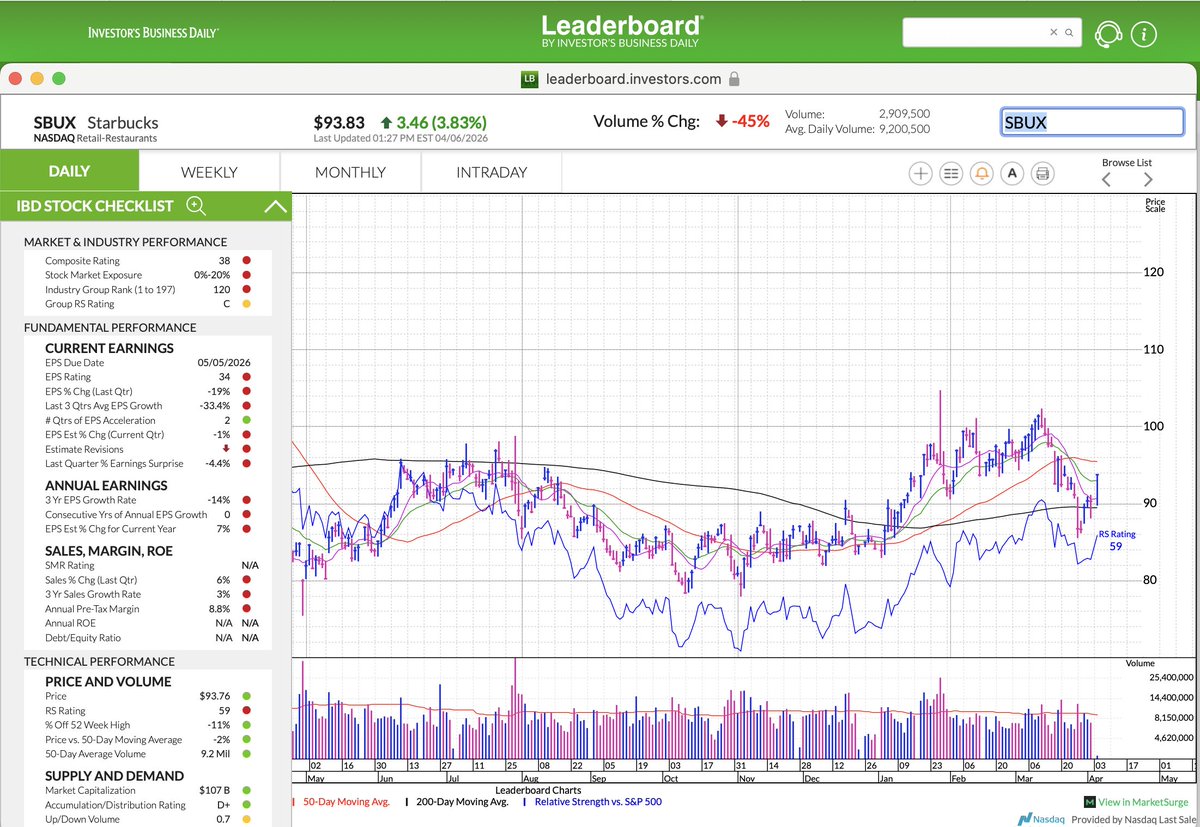
Task: Toggle the 200-Day Moving Avg legend item
Action: click(459, 801)
